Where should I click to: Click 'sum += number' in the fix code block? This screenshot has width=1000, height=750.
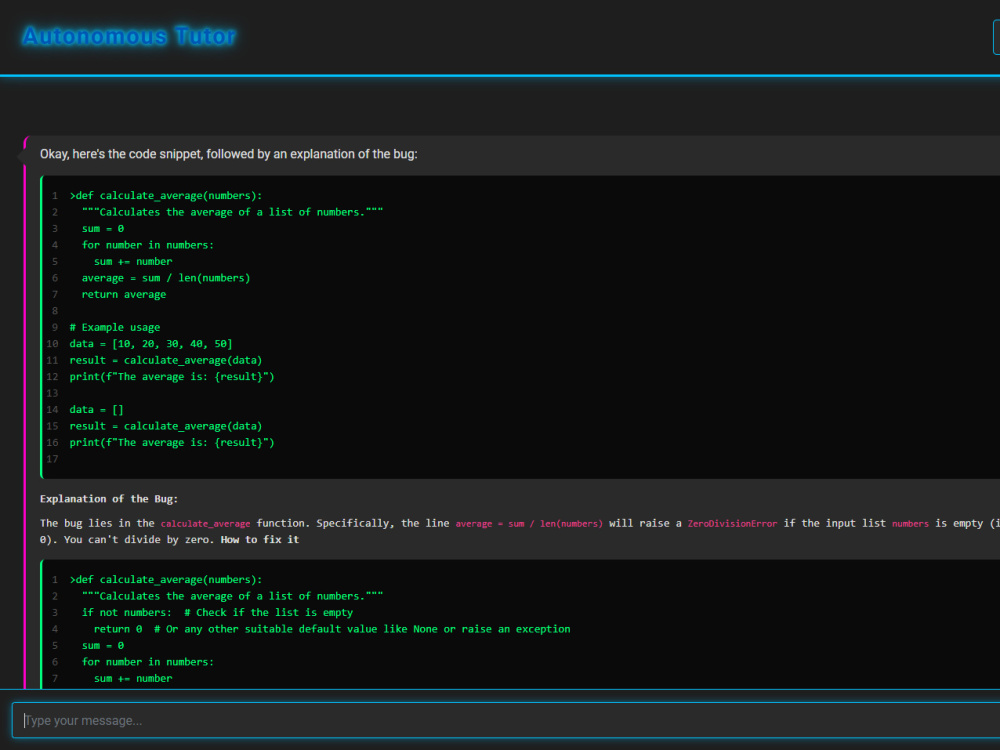point(133,679)
